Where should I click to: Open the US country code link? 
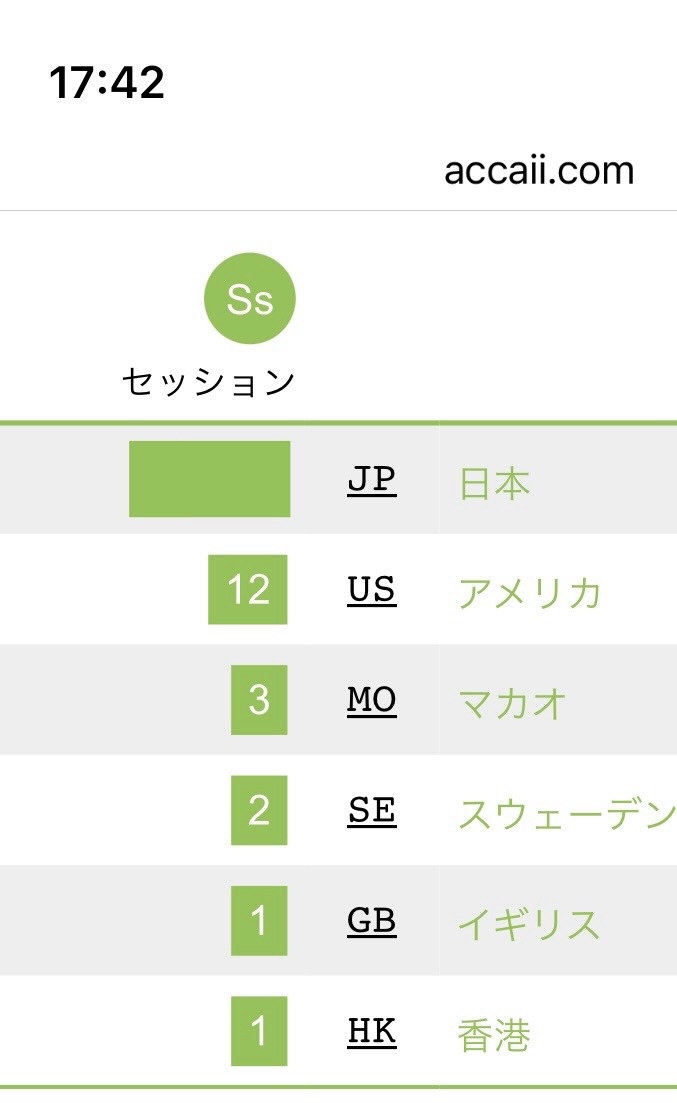(x=372, y=589)
